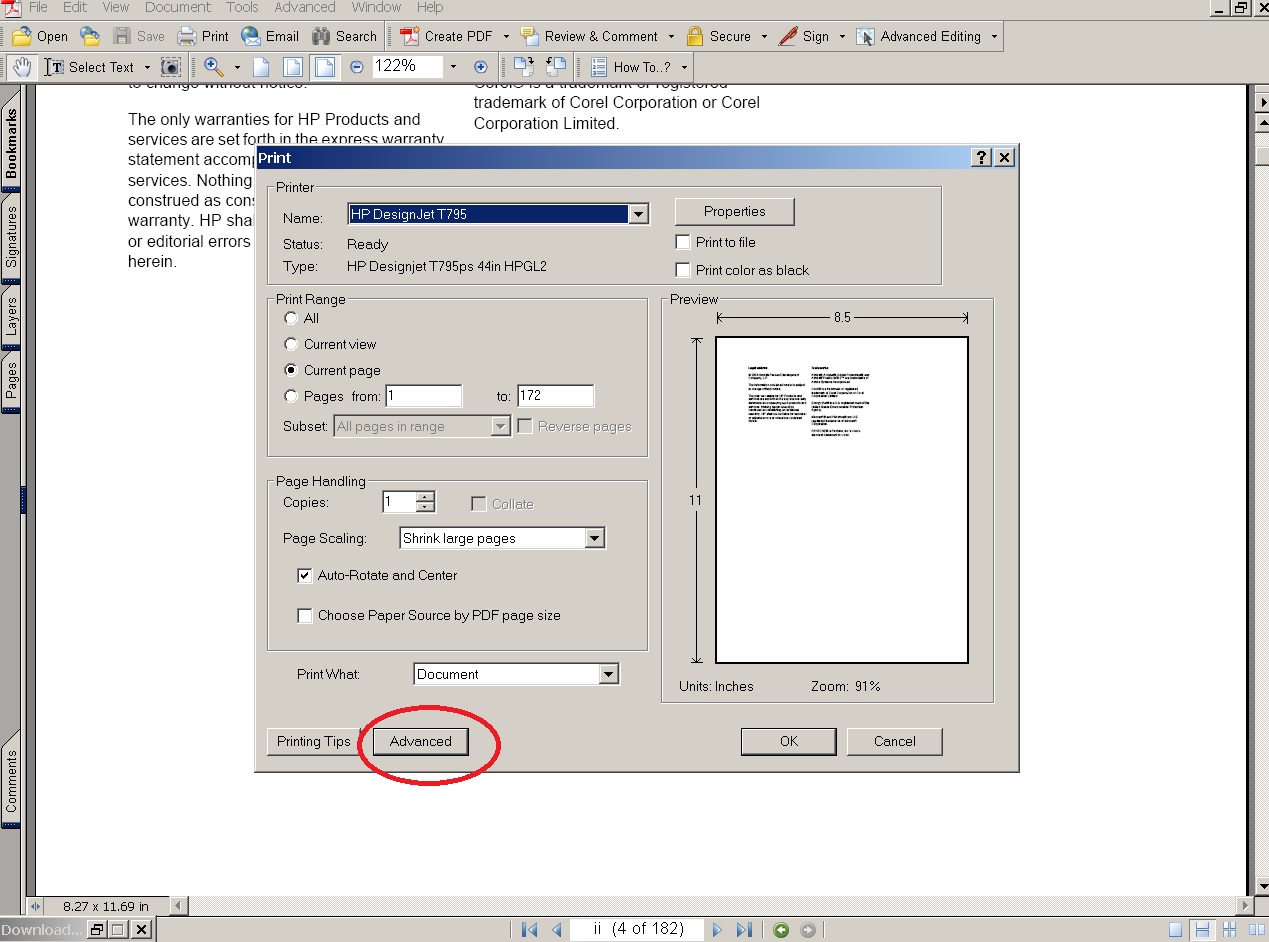Screen dimensions: 1269x942
Task: Click the Advanced button in Print dialog
Action: click(x=421, y=741)
